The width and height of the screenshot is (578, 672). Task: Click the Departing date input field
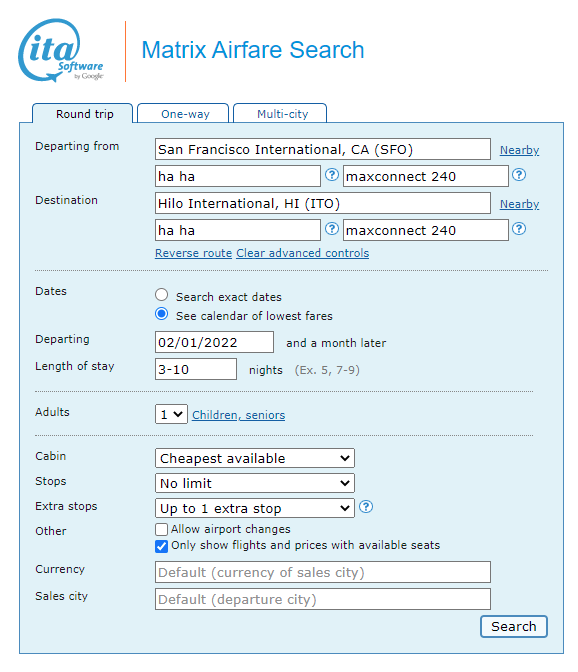pyautogui.click(x=214, y=342)
